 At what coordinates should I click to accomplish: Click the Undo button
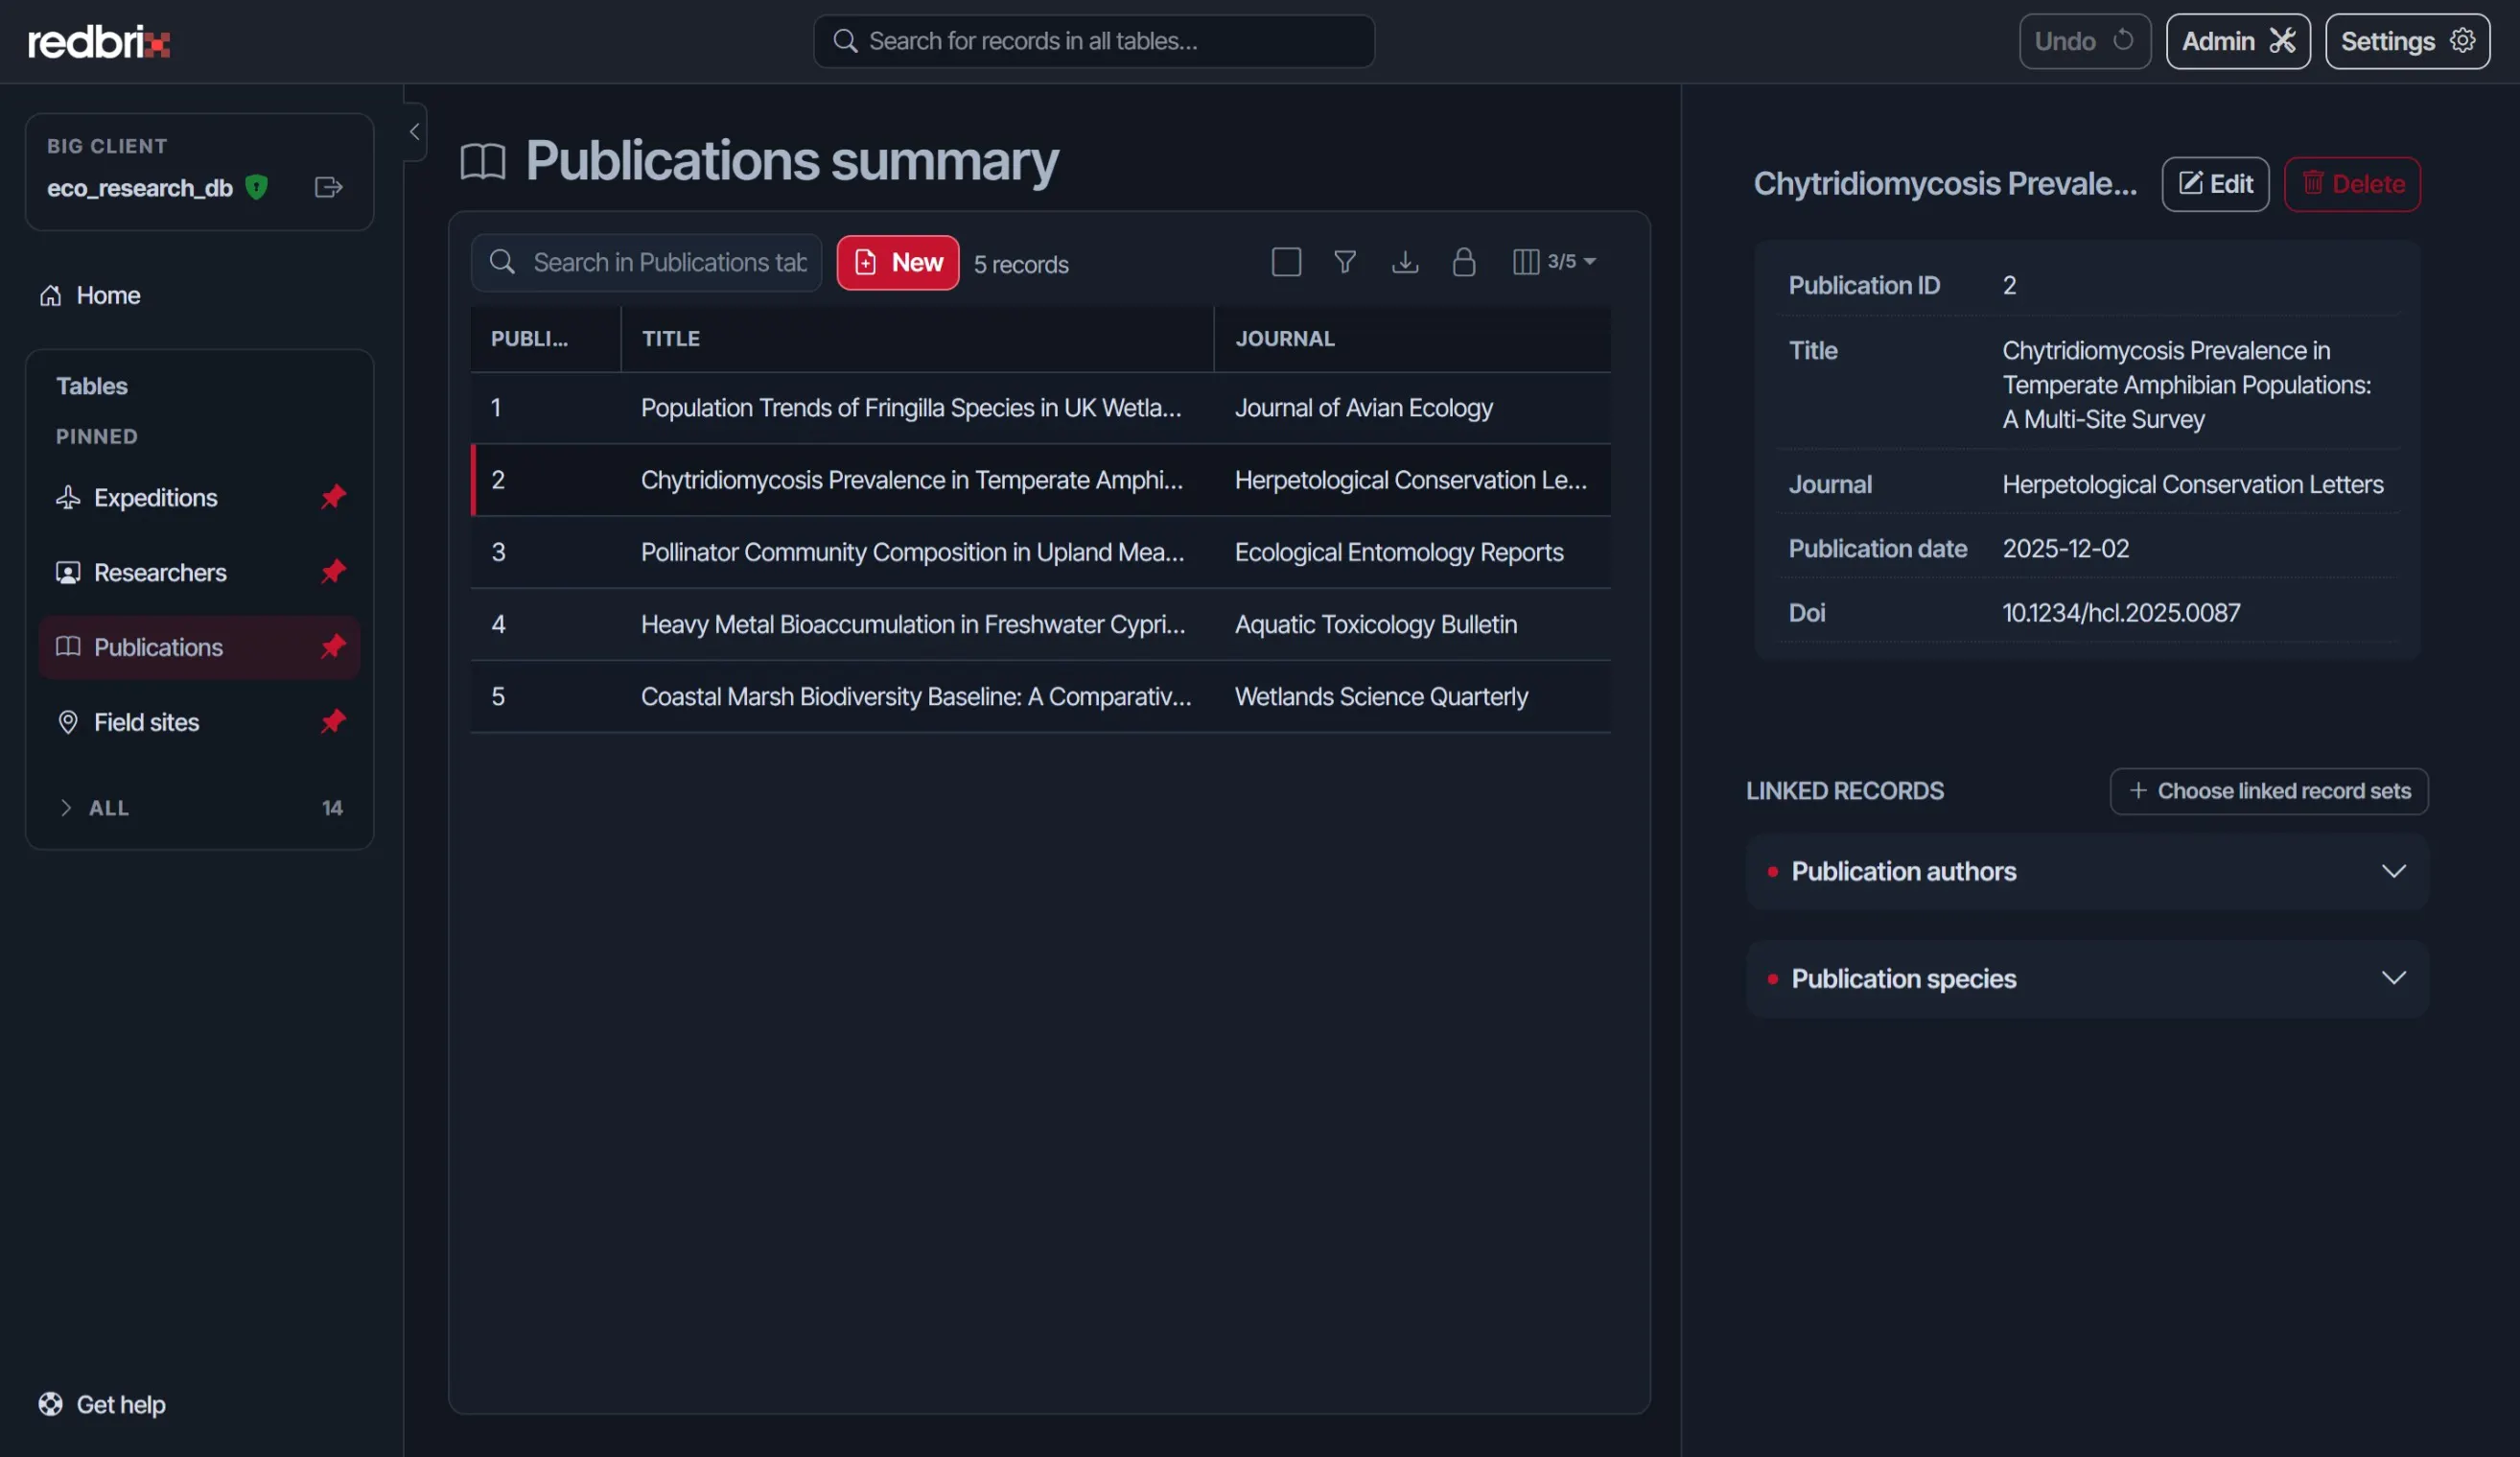tap(2084, 41)
